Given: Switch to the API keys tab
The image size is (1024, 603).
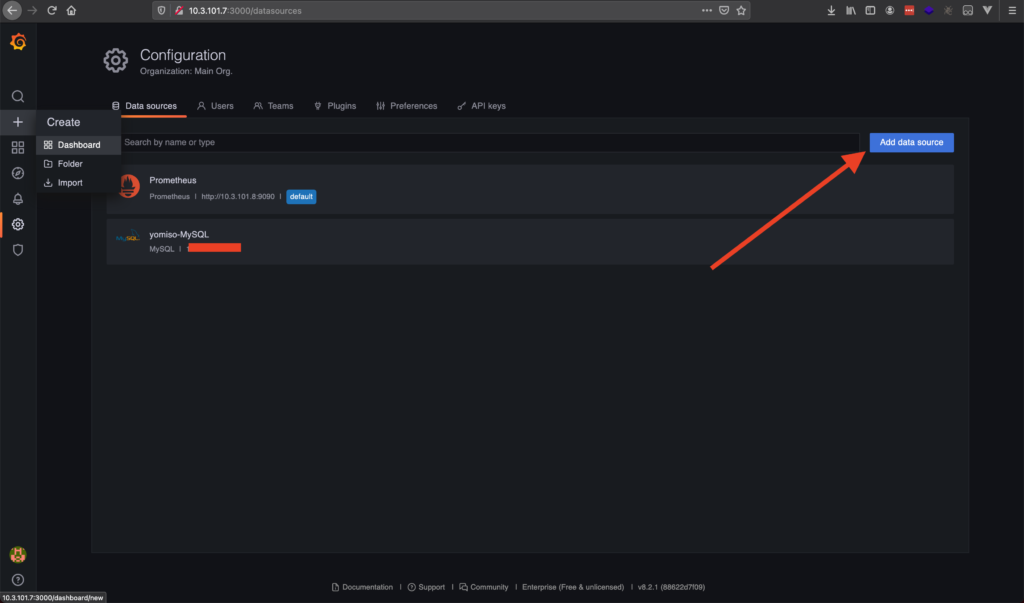Looking at the screenshot, I should coord(481,106).
